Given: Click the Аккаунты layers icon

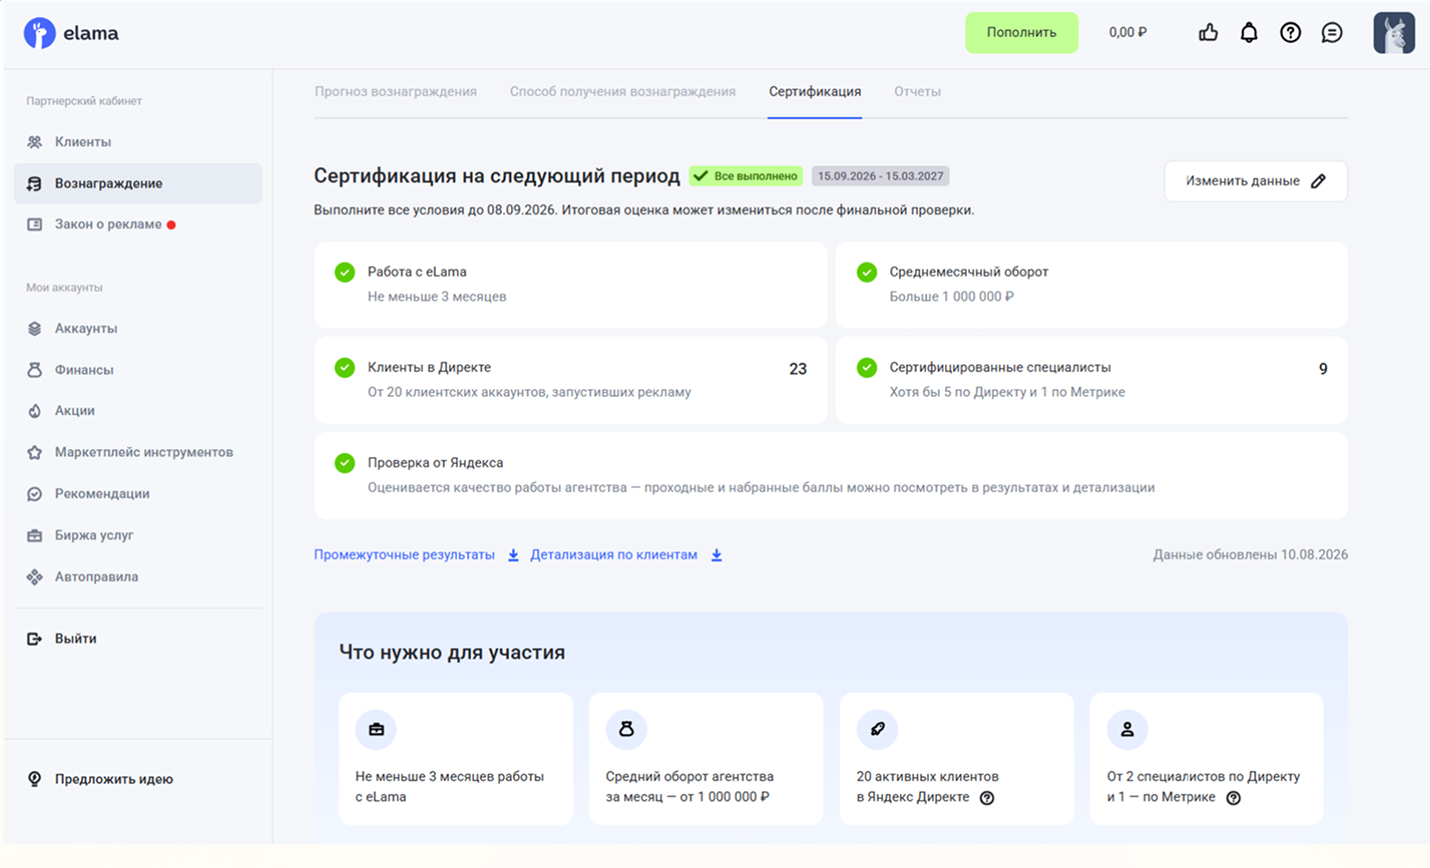Looking at the screenshot, I should click(34, 328).
